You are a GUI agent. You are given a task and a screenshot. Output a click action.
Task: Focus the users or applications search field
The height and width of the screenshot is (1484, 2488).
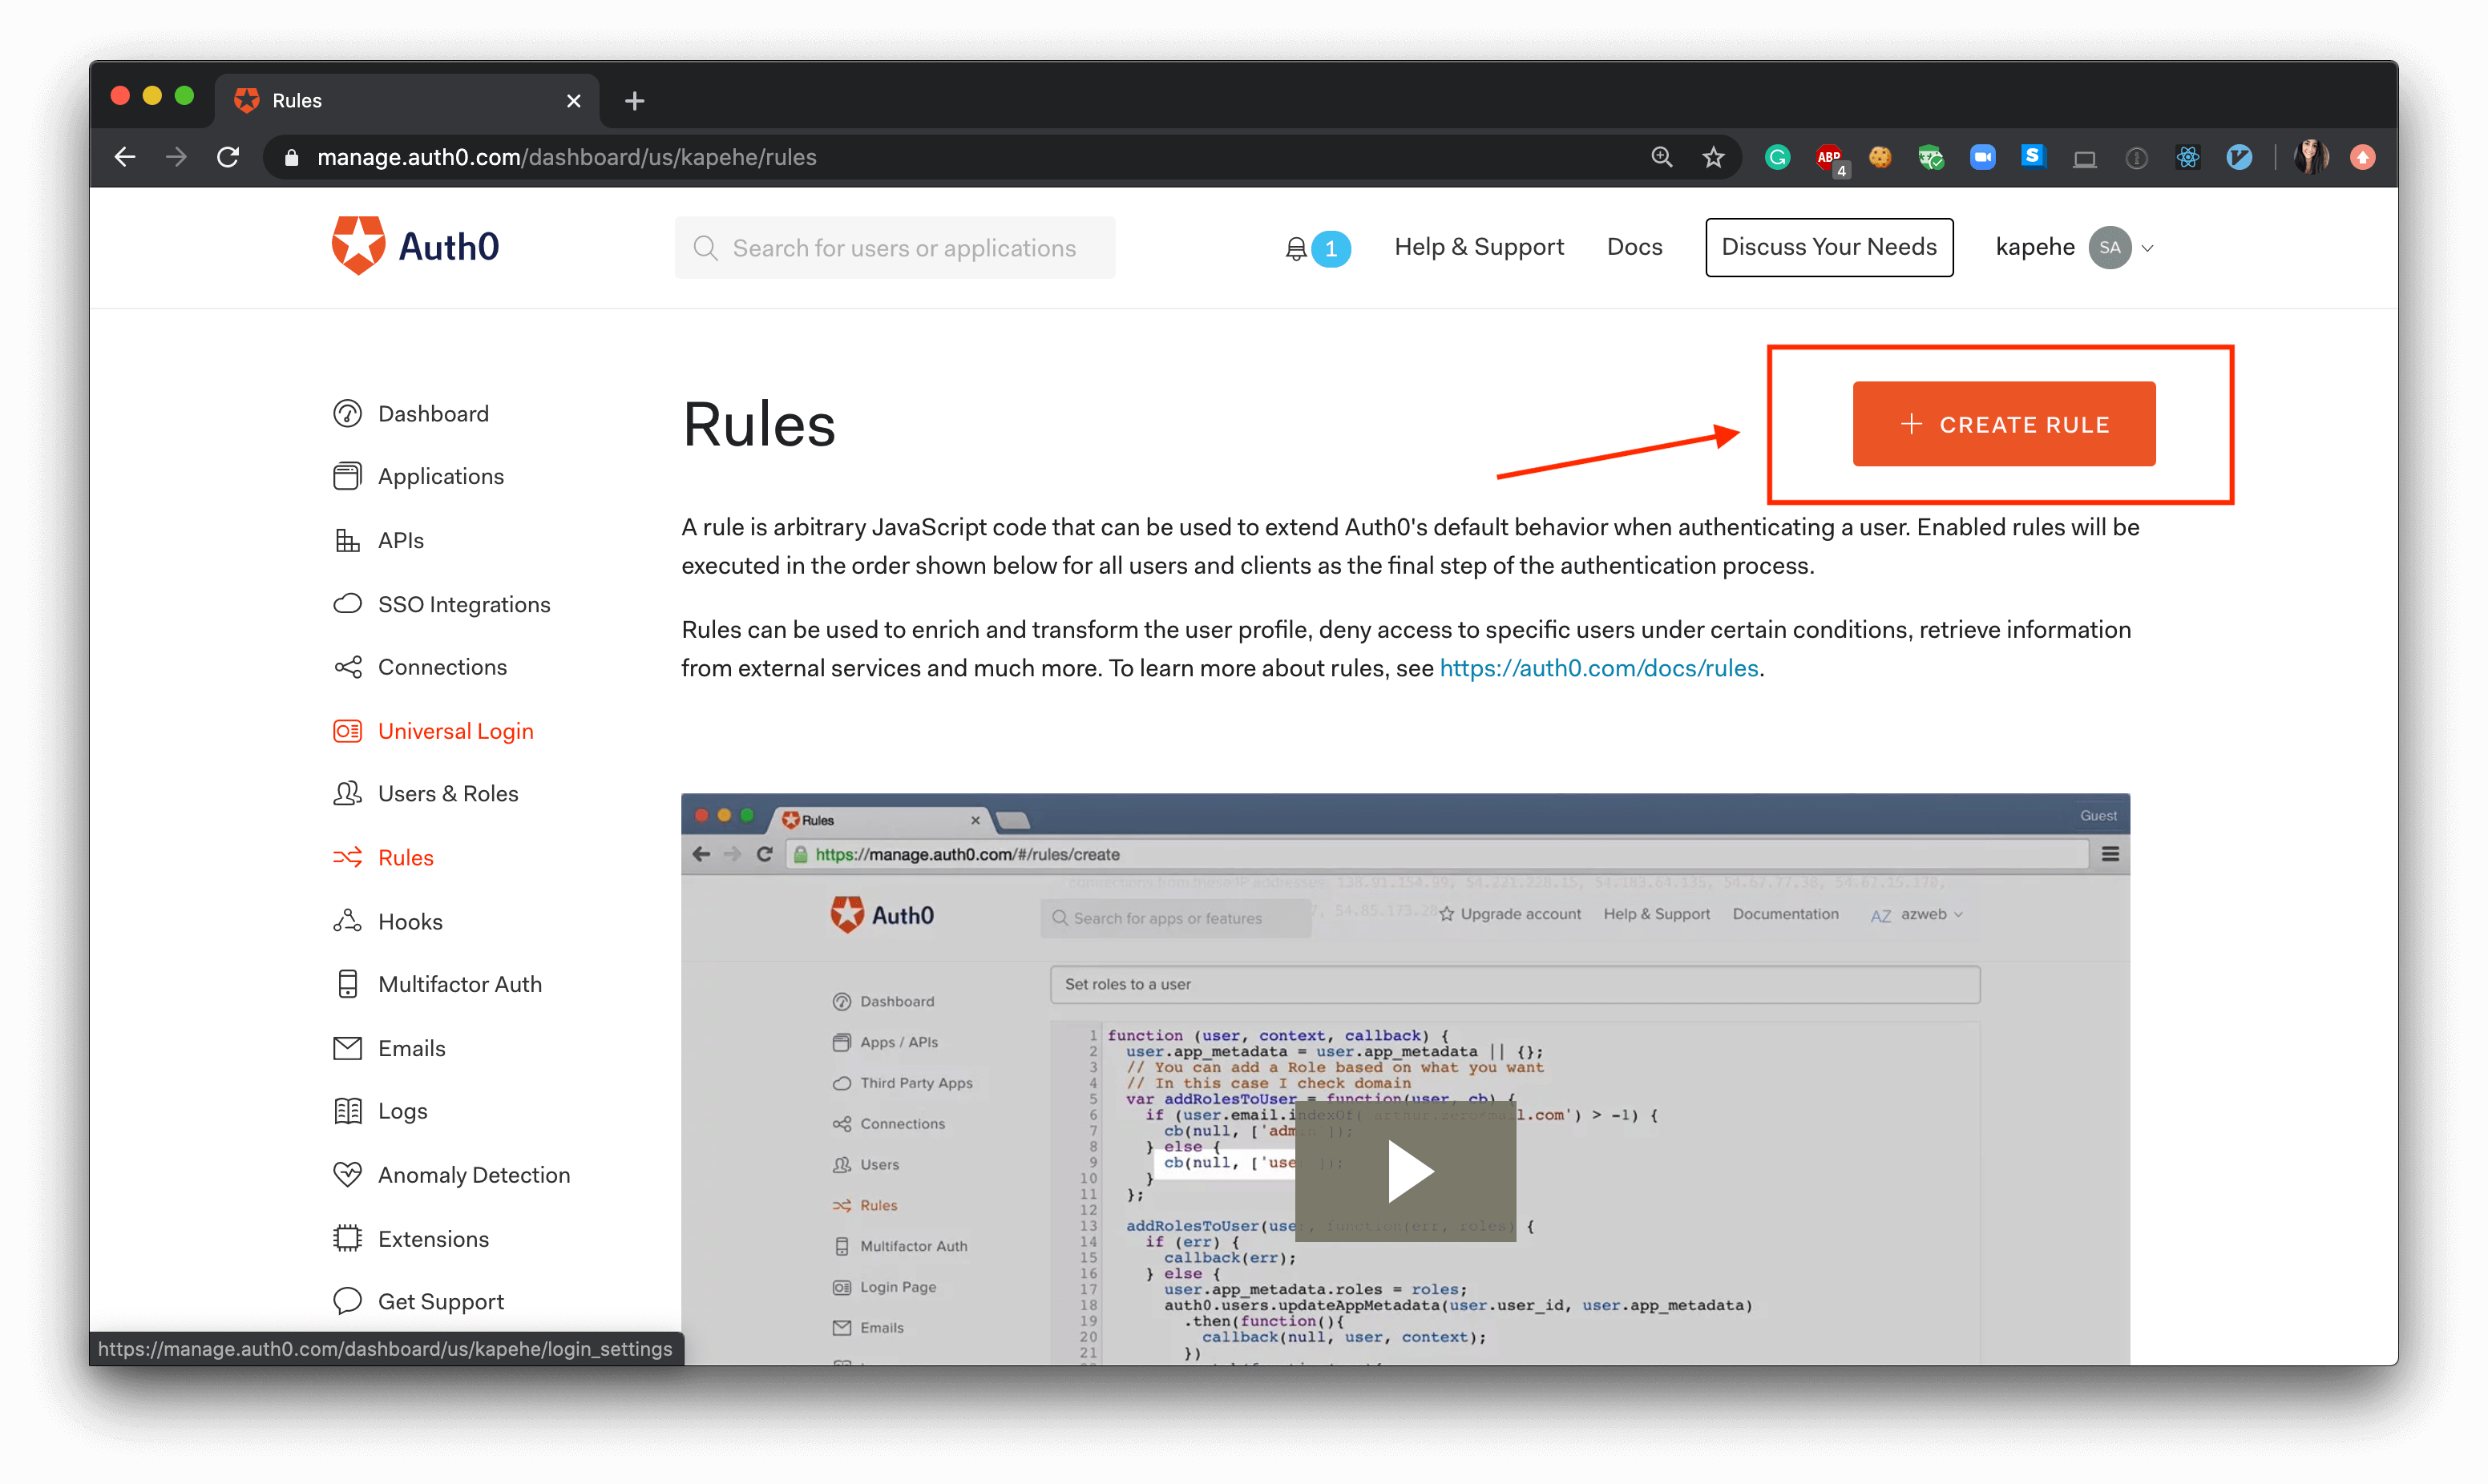pyautogui.click(x=894, y=248)
